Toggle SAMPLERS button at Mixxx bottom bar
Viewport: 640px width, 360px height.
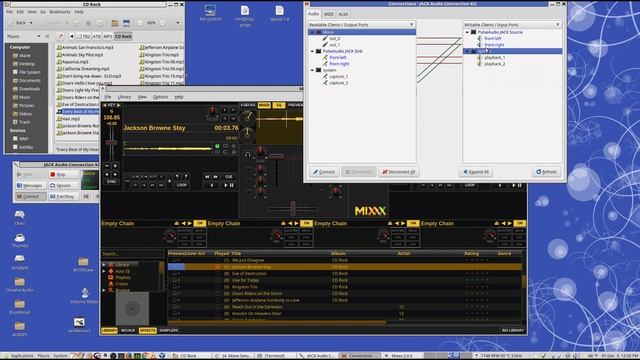point(169,331)
